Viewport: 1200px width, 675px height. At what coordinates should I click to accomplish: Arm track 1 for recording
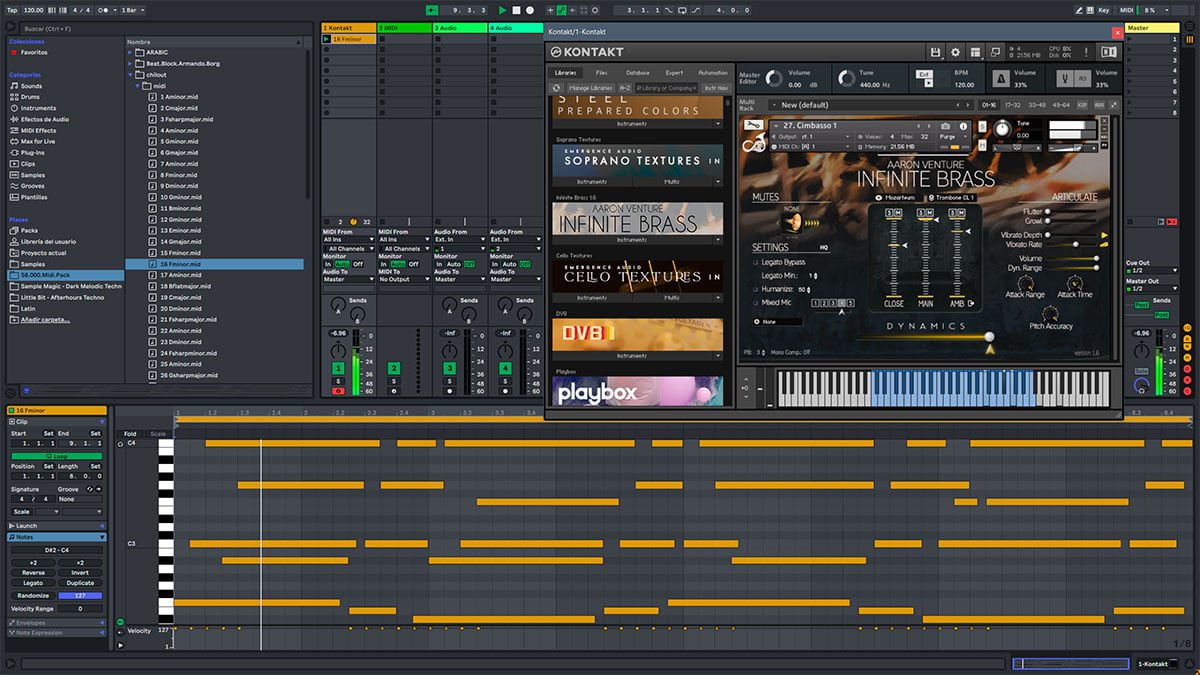click(x=338, y=391)
